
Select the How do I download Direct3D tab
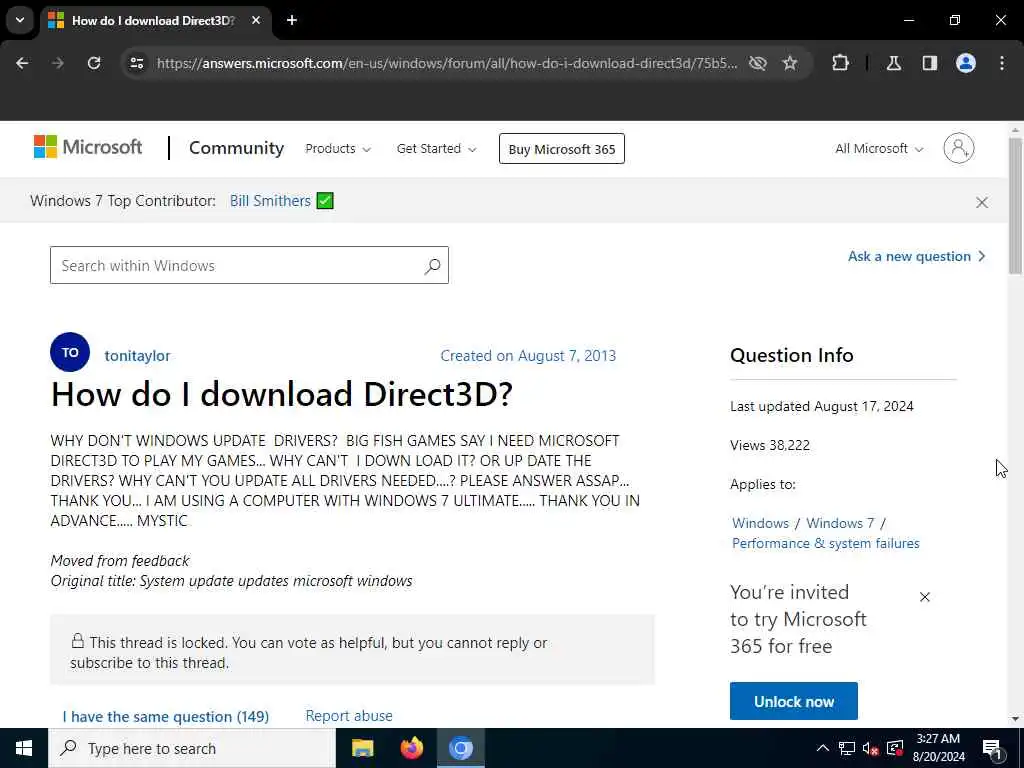pyautogui.click(x=153, y=20)
